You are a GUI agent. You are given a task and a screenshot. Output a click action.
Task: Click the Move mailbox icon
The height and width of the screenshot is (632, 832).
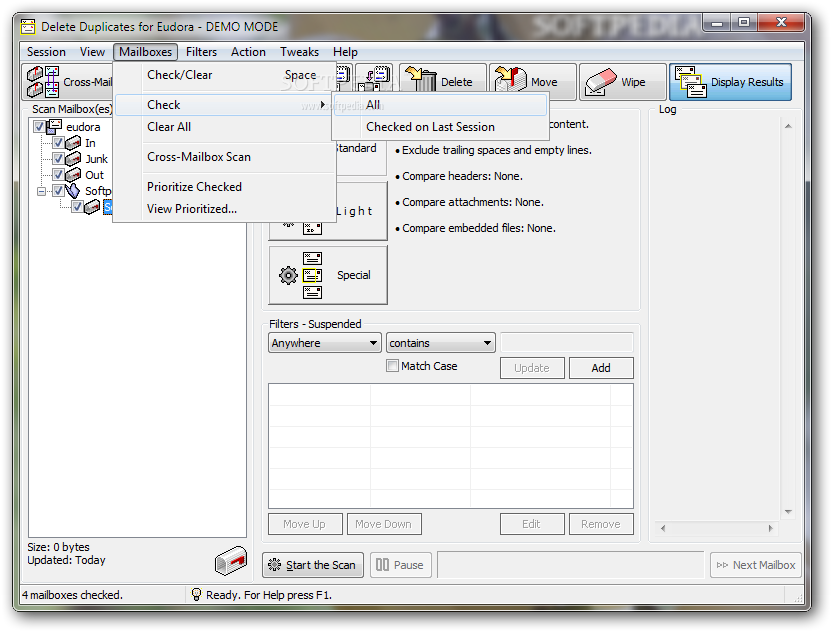510,81
